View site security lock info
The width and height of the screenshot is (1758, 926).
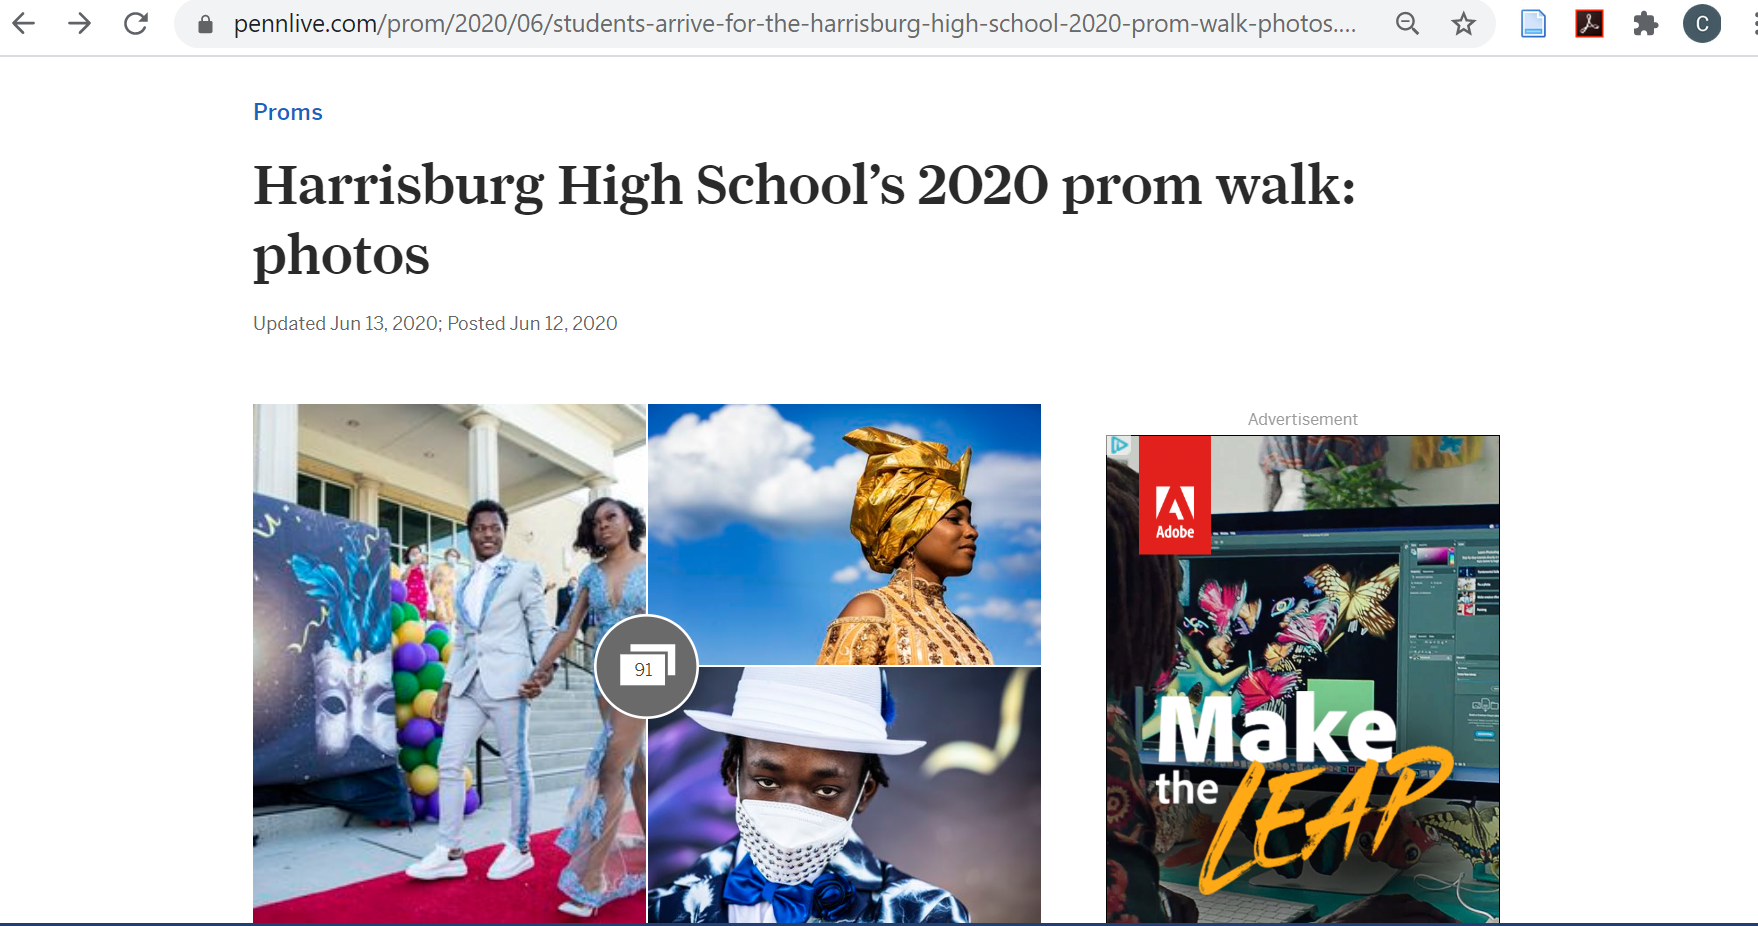pyautogui.click(x=205, y=24)
